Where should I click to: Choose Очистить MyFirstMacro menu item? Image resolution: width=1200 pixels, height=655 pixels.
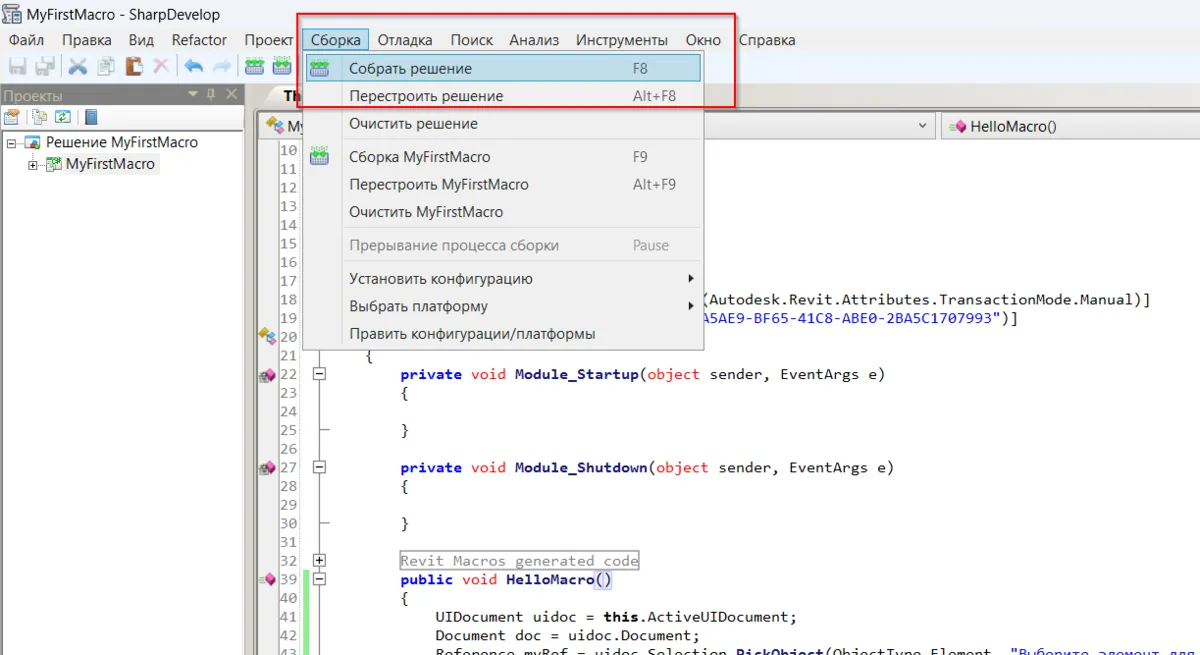click(x=503, y=212)
